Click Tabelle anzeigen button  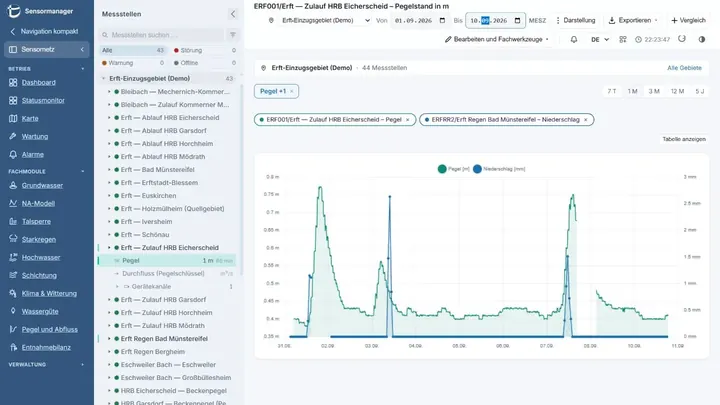coord(684,139)
